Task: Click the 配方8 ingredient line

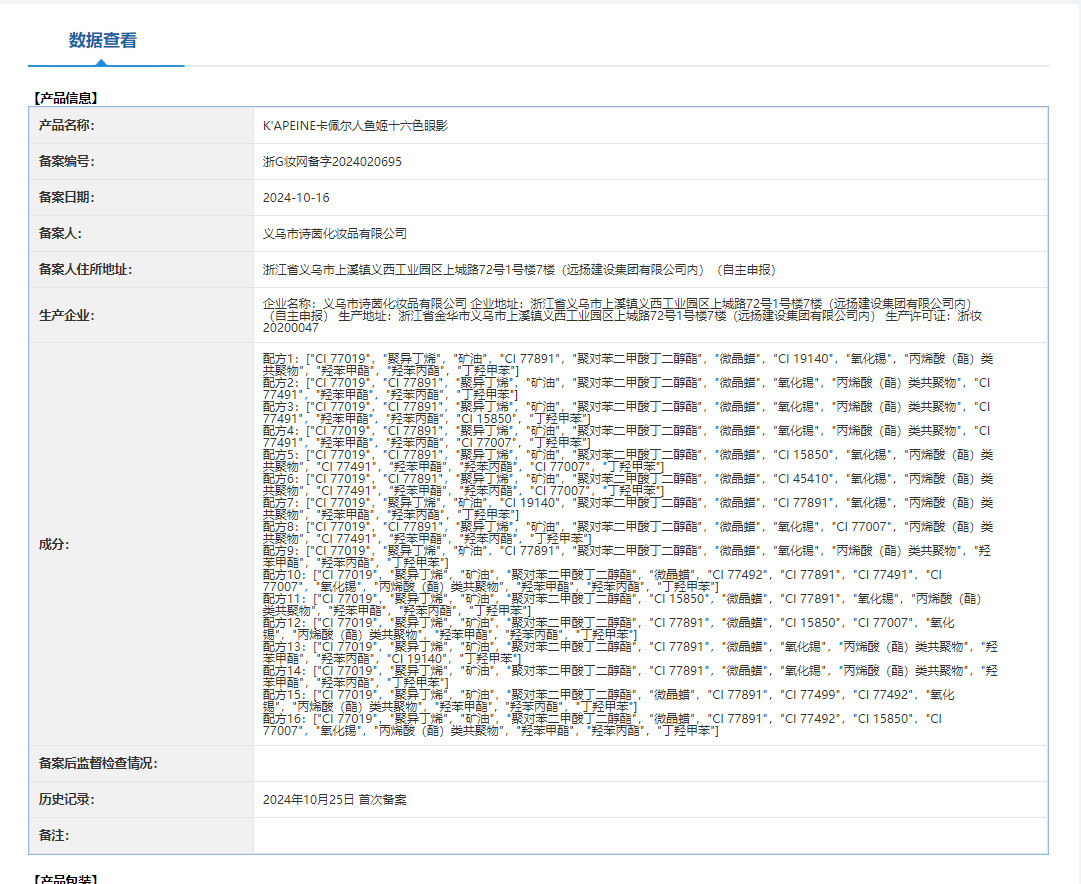Action: pyautogui.click(x=627, y=532)
